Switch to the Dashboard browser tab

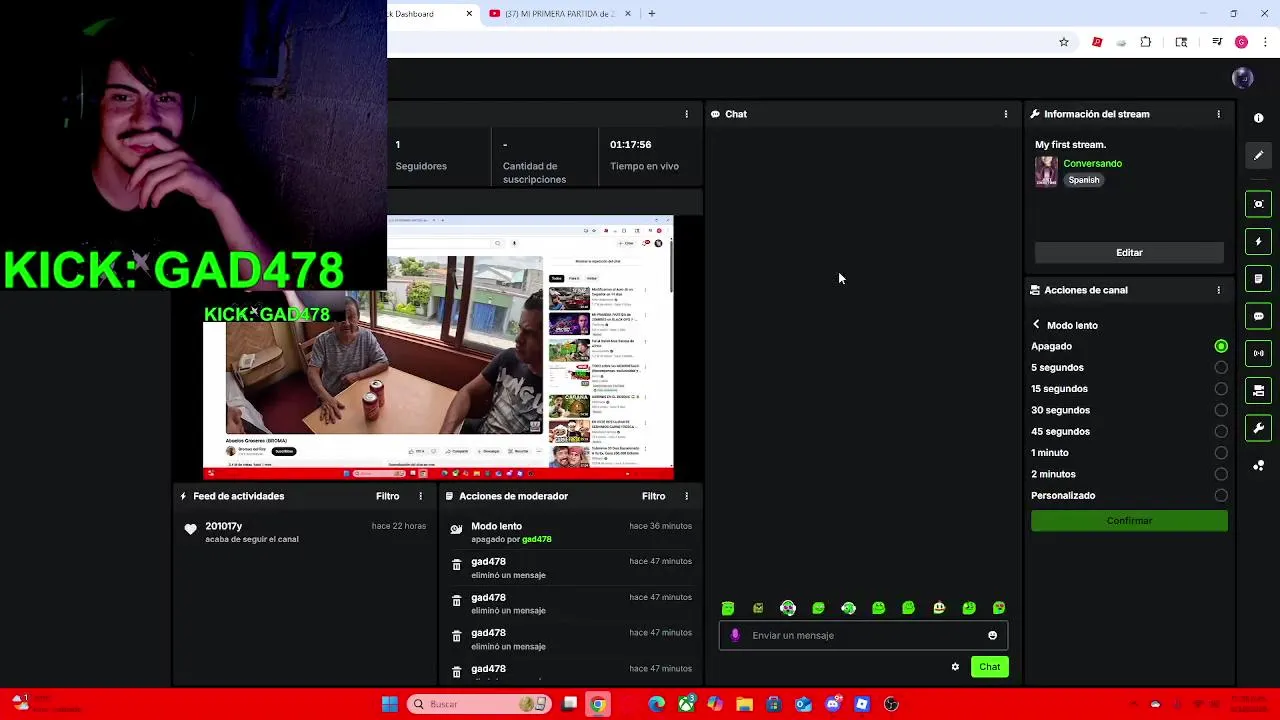click(x=422, y=14)
